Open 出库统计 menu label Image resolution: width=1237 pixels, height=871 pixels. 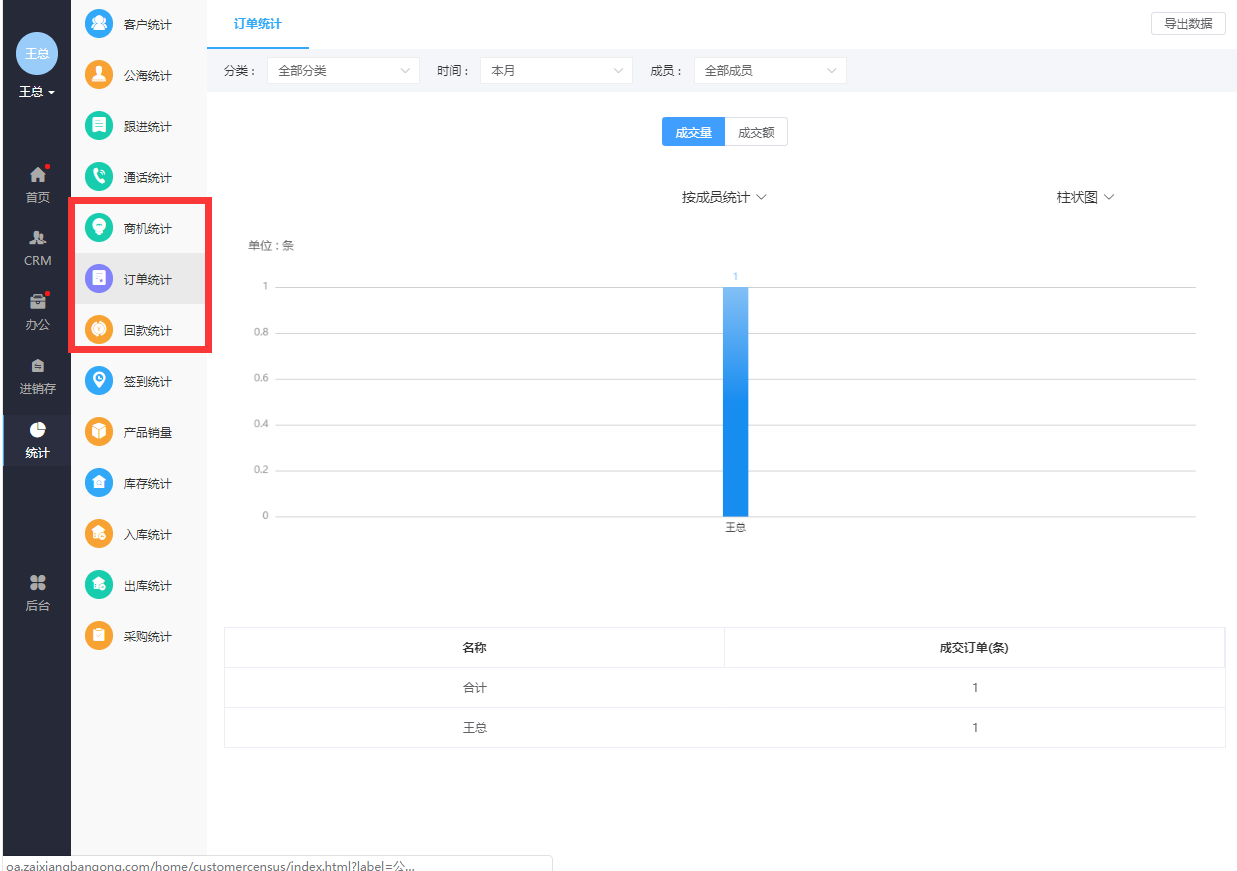148,586
